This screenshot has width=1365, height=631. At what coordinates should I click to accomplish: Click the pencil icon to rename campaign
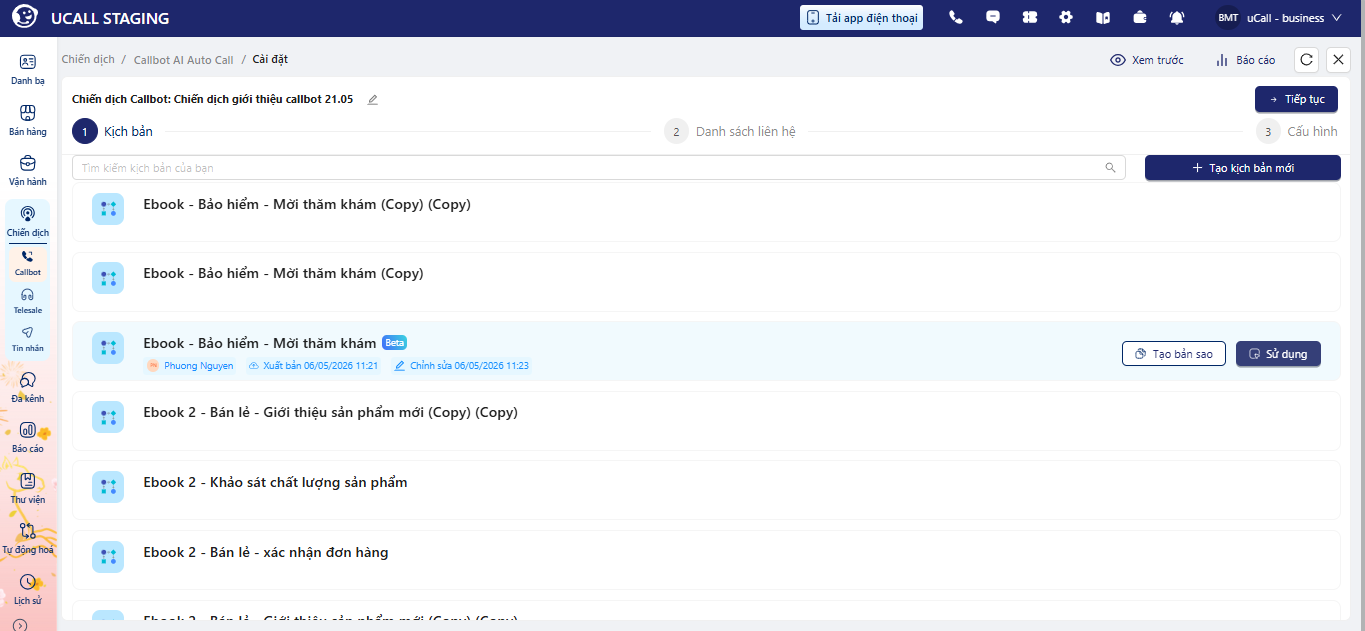click(x=373, y=100)
